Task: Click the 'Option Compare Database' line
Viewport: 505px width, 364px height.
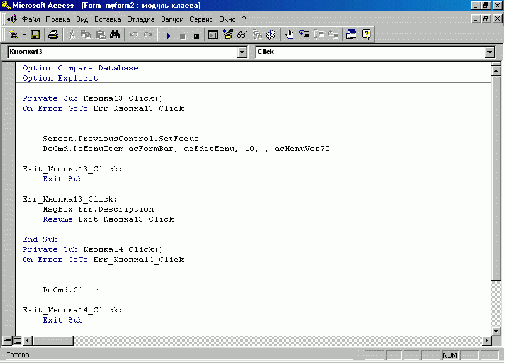Action: (80, 68)
